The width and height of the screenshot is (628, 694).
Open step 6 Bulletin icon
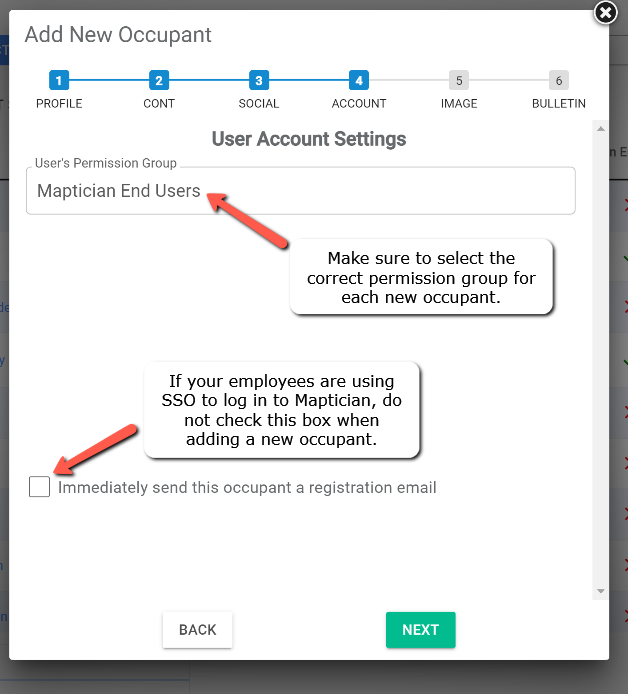tap(559, 81)
